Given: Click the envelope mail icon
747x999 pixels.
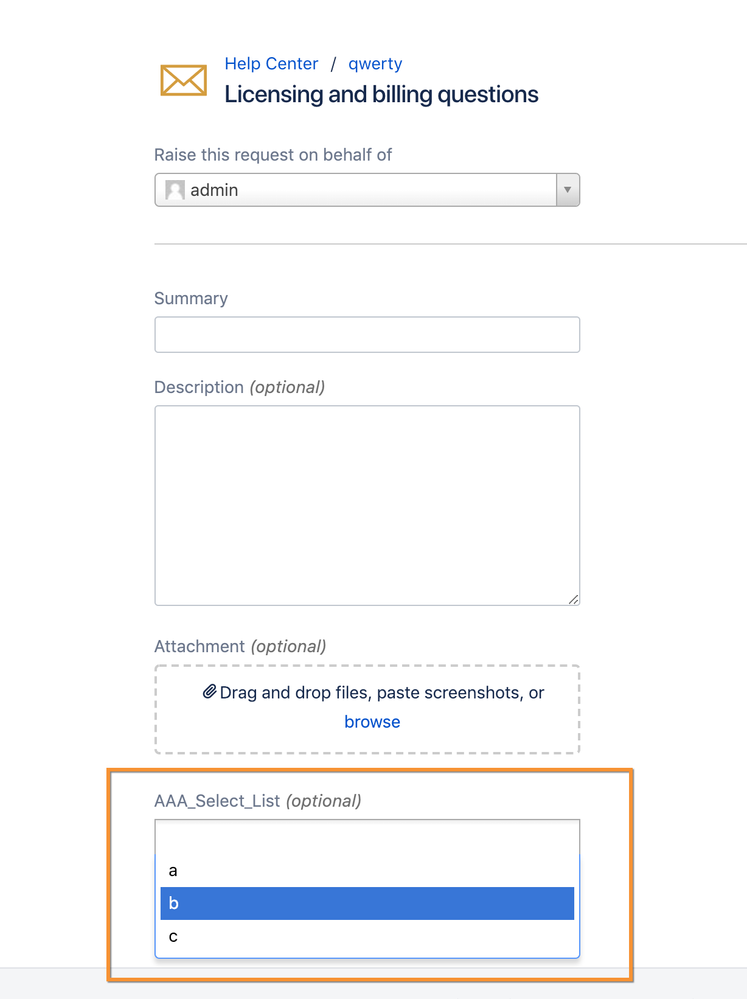Looking at the screenshot, I should point(183,80).
